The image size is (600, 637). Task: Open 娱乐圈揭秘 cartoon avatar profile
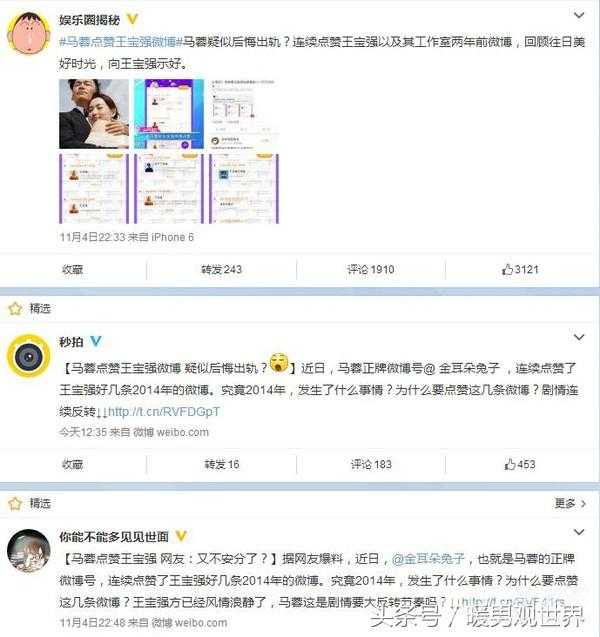[x=29, y=33]
